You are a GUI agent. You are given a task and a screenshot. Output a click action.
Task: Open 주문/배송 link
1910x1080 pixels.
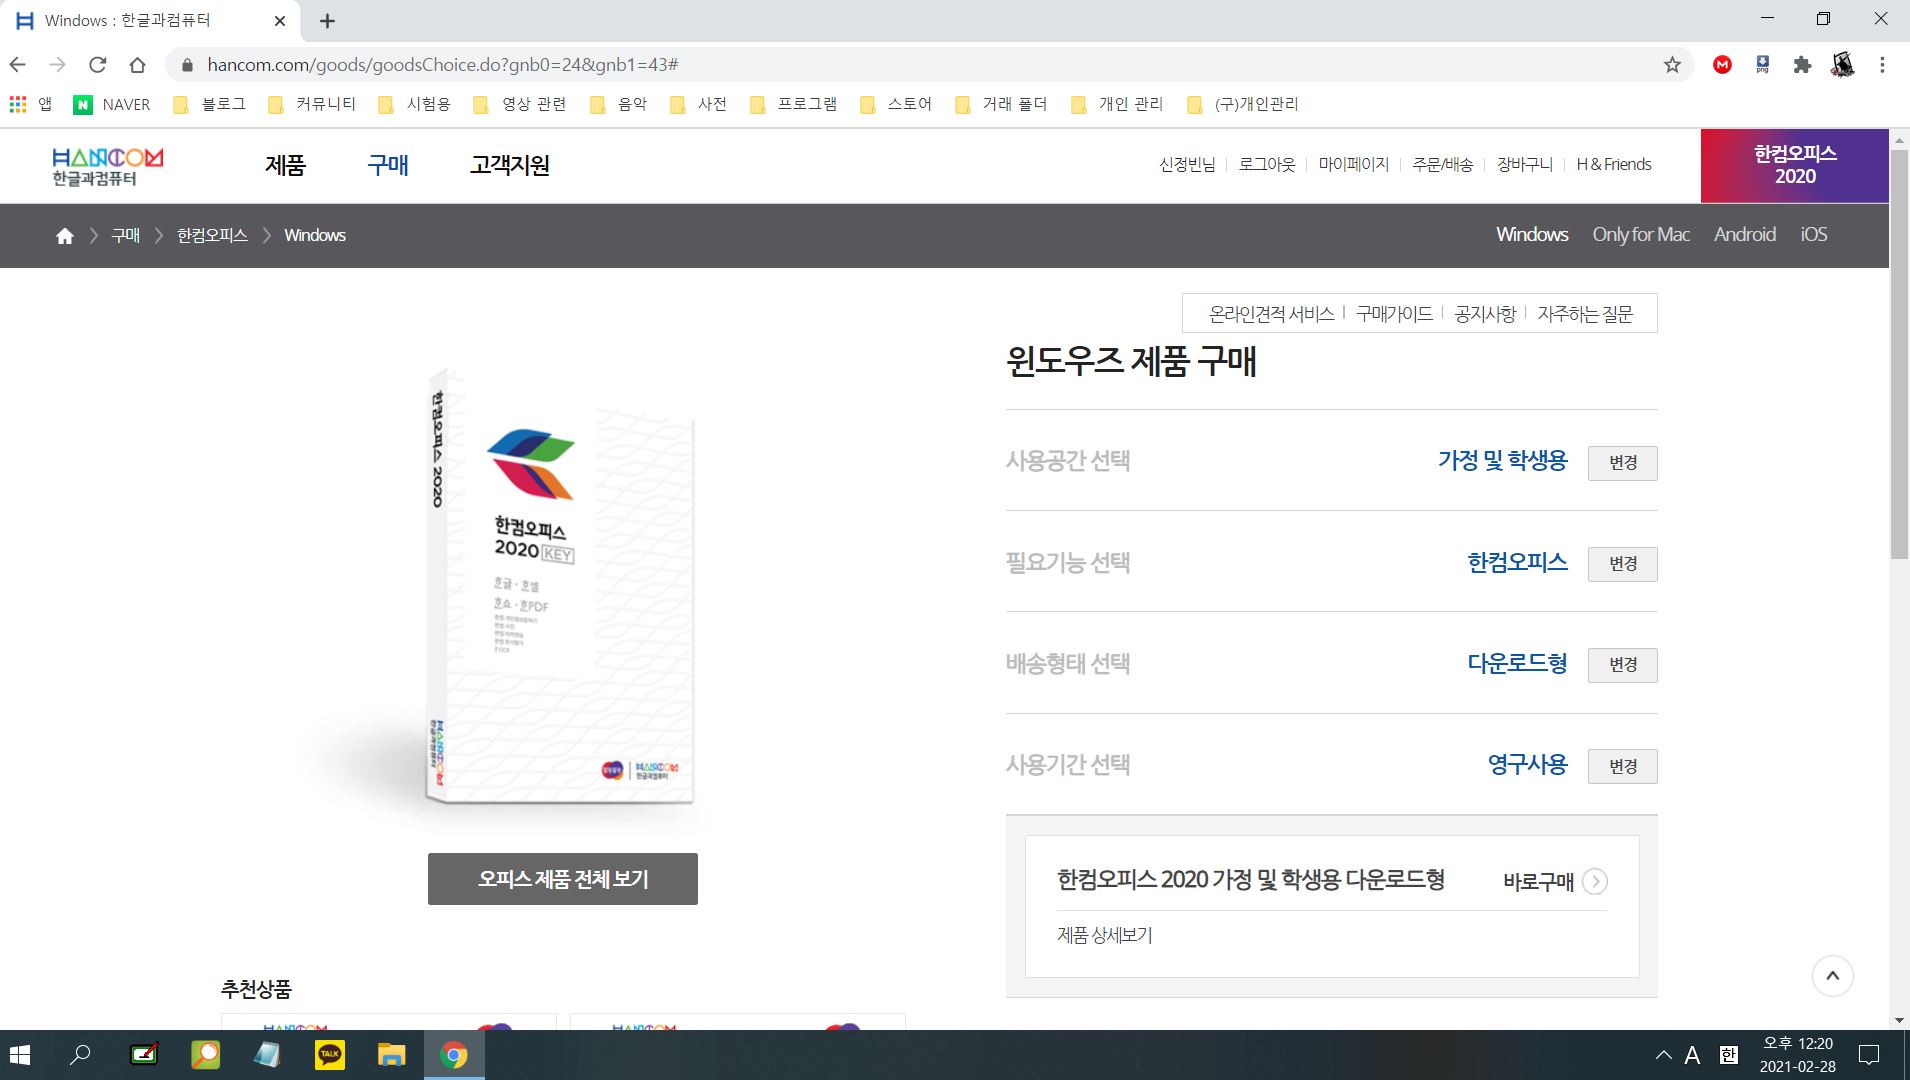1443,165
